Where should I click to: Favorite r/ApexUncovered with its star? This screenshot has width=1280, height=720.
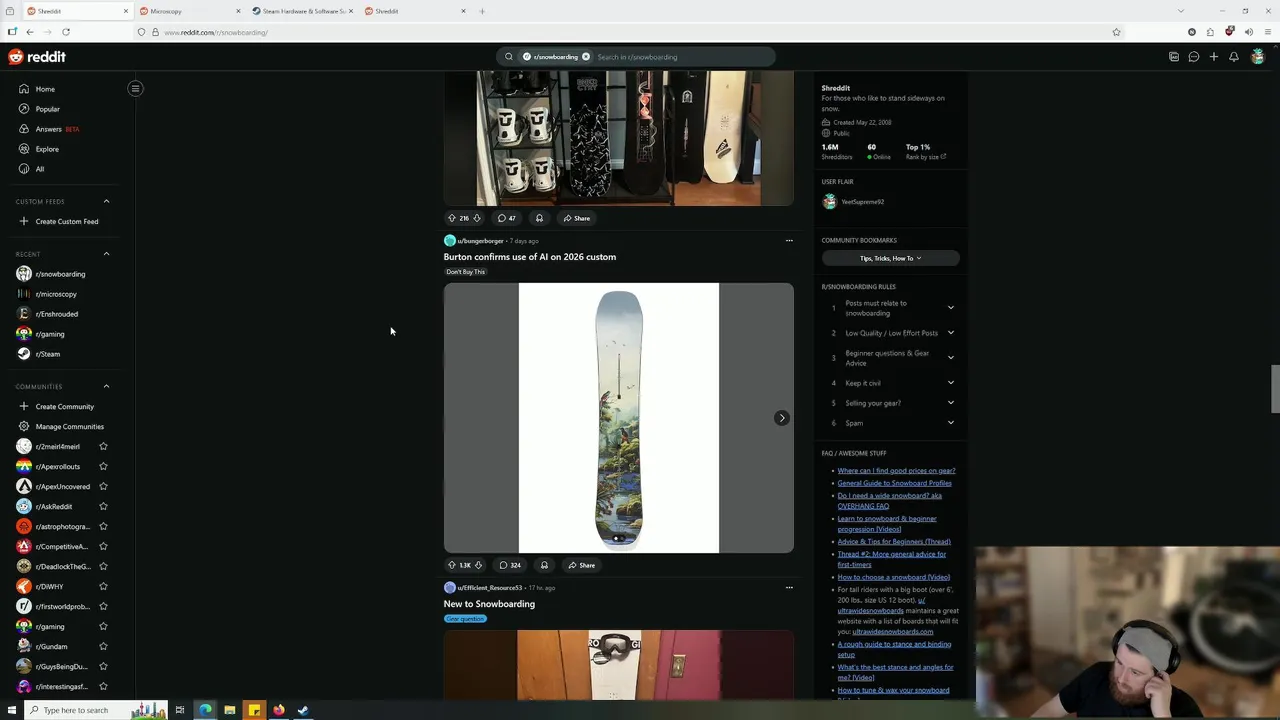(x=103, y=486)
